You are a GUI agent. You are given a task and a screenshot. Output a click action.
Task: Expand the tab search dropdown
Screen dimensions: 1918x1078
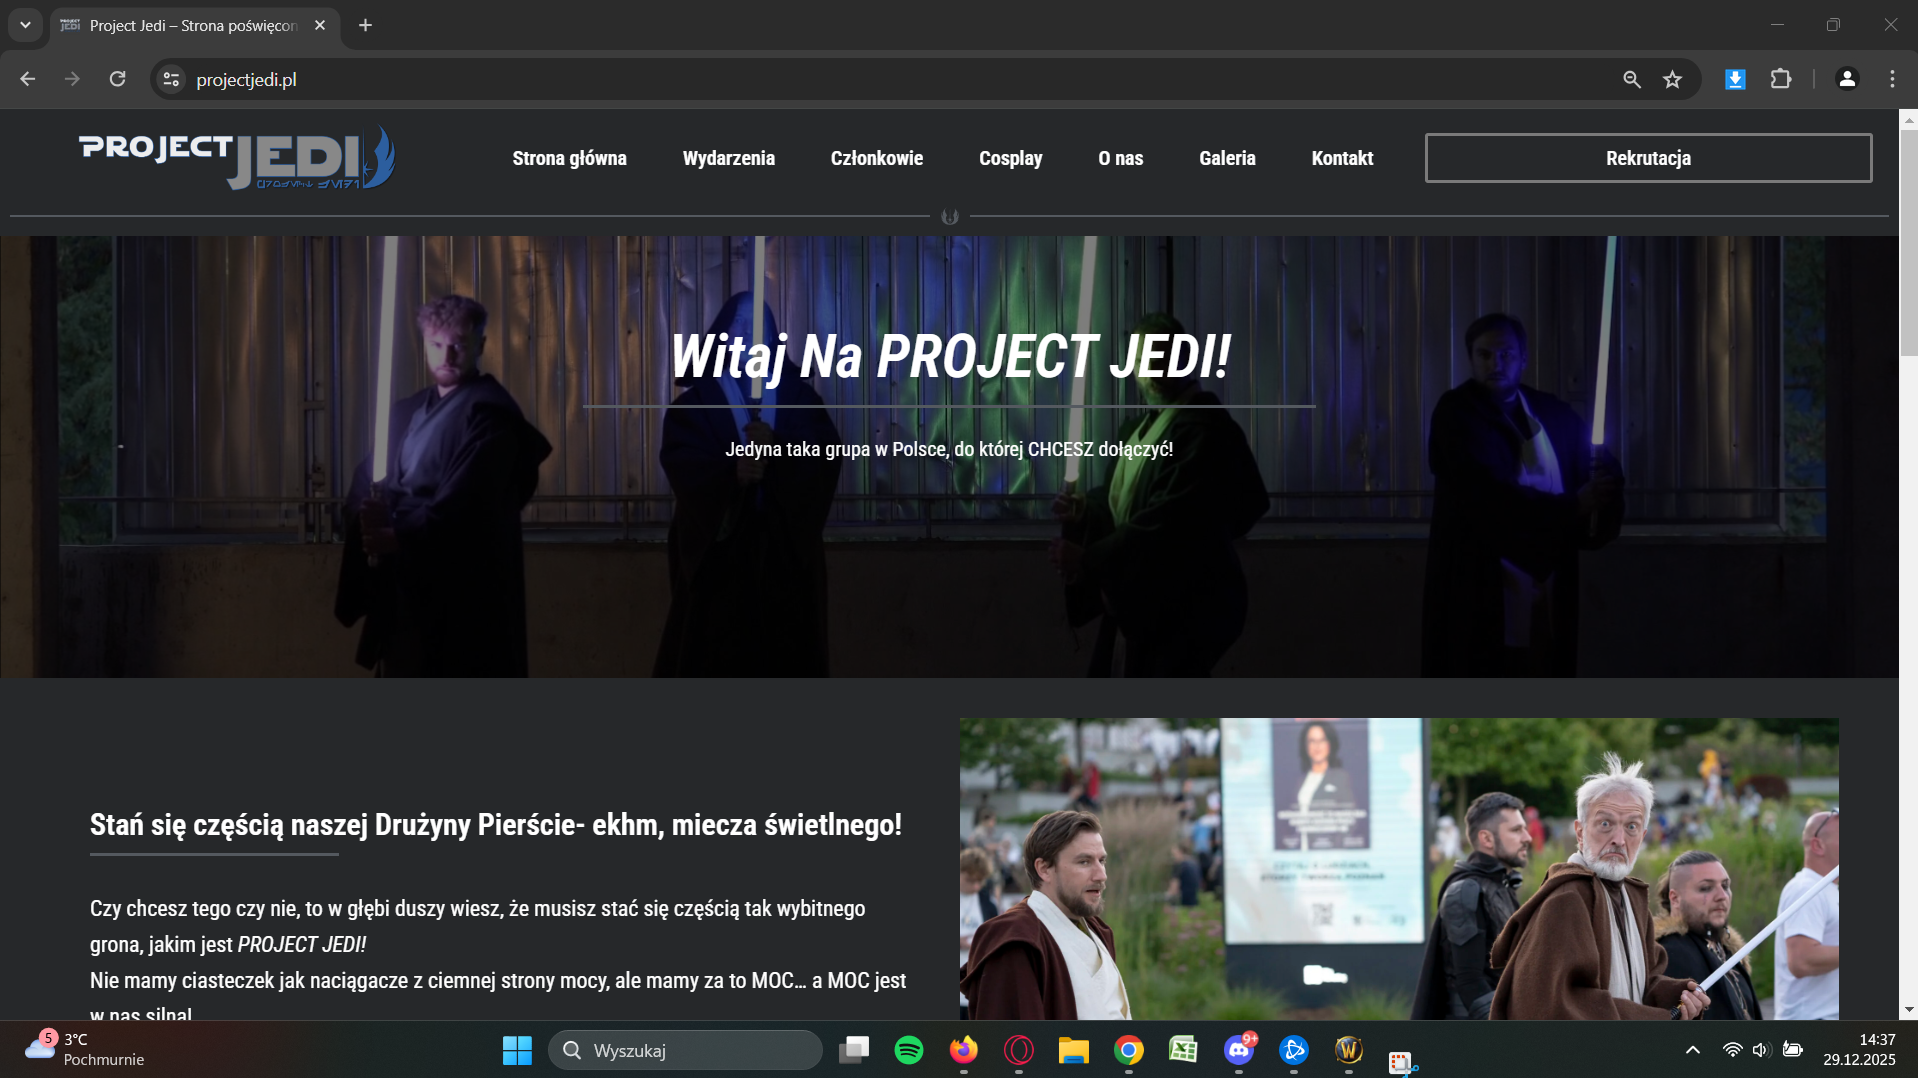point(25,25)
